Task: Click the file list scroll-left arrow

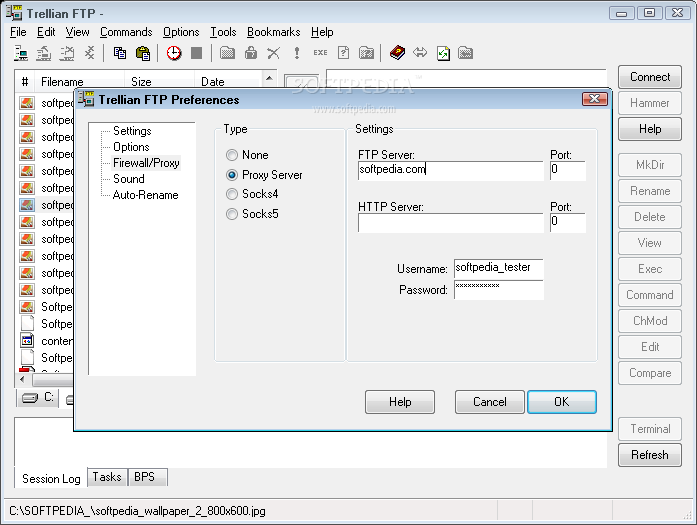Action: point(23,379)
